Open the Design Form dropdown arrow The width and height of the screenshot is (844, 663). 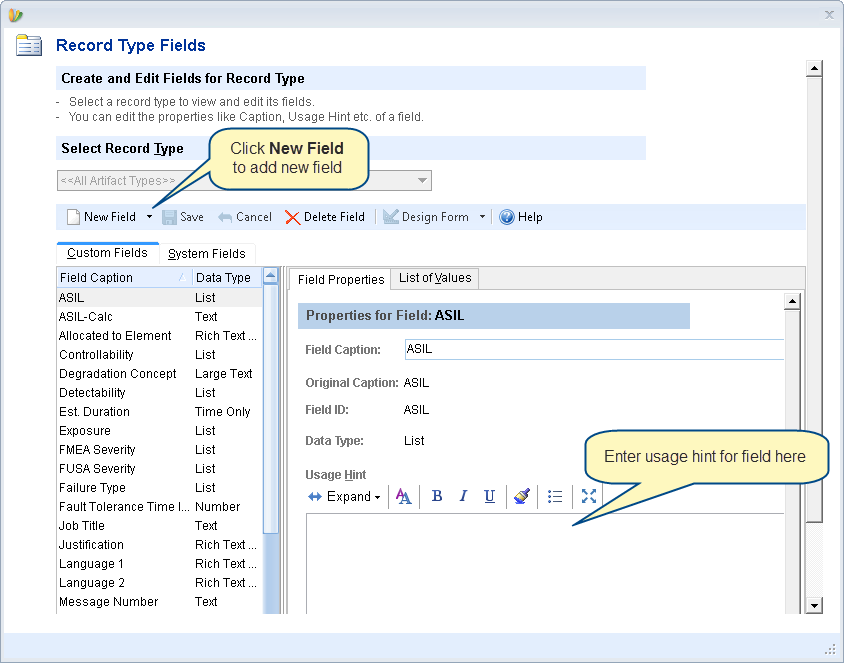tap(482, 217)
